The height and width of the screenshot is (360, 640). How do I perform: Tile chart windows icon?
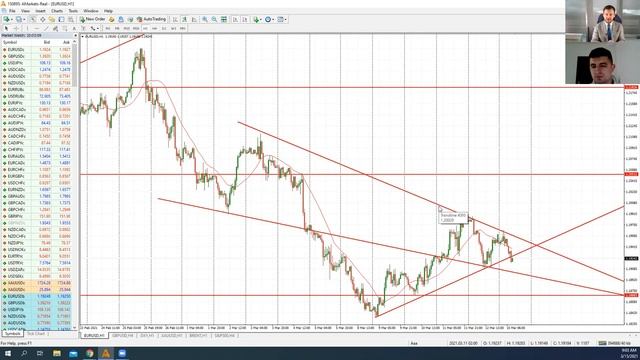point(224,19)
